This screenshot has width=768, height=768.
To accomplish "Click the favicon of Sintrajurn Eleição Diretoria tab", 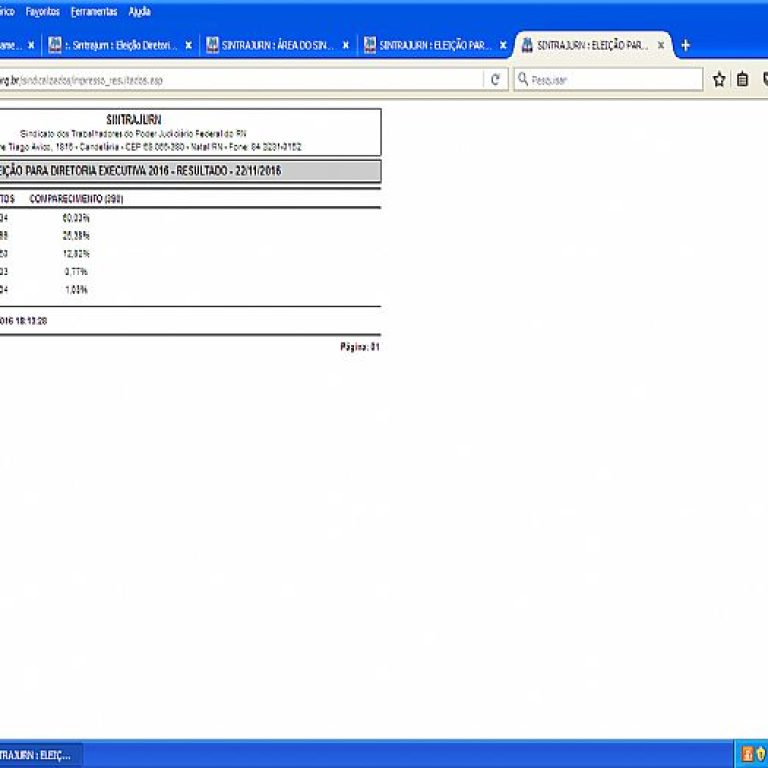I will coord(55,45).
